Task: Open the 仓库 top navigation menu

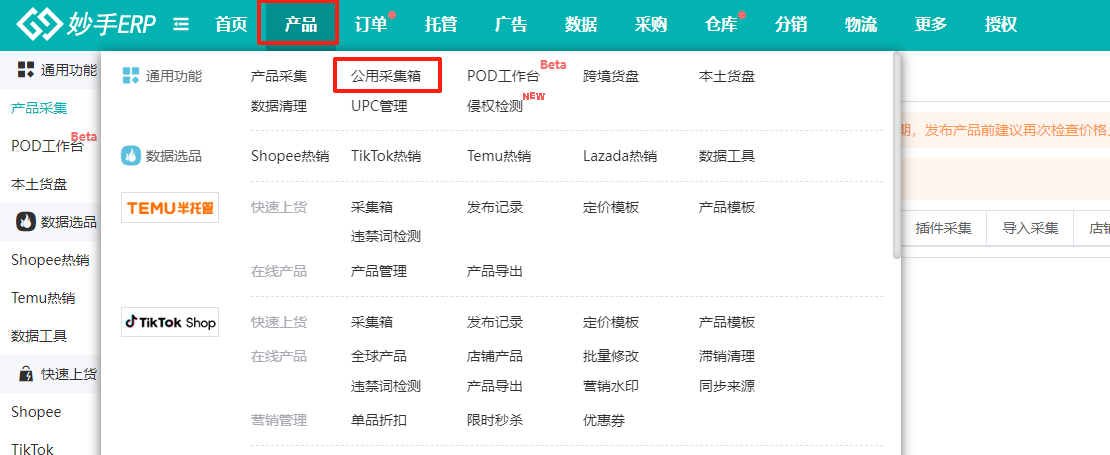Action: point(720,24)
